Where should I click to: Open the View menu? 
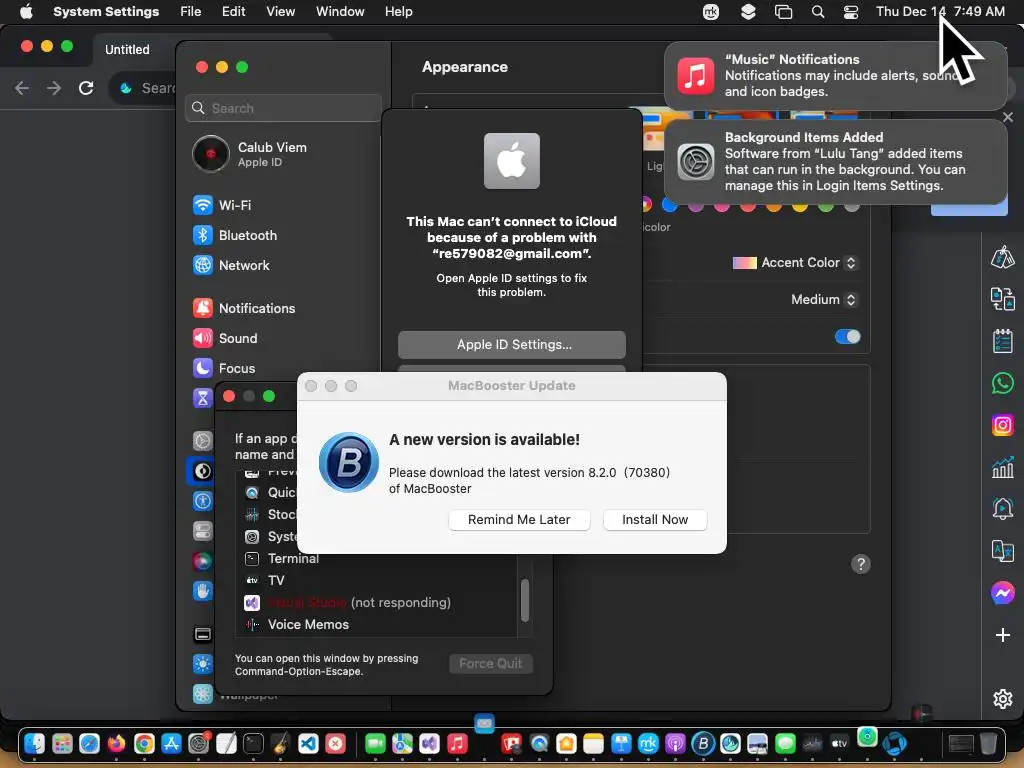tap(280, 12)
